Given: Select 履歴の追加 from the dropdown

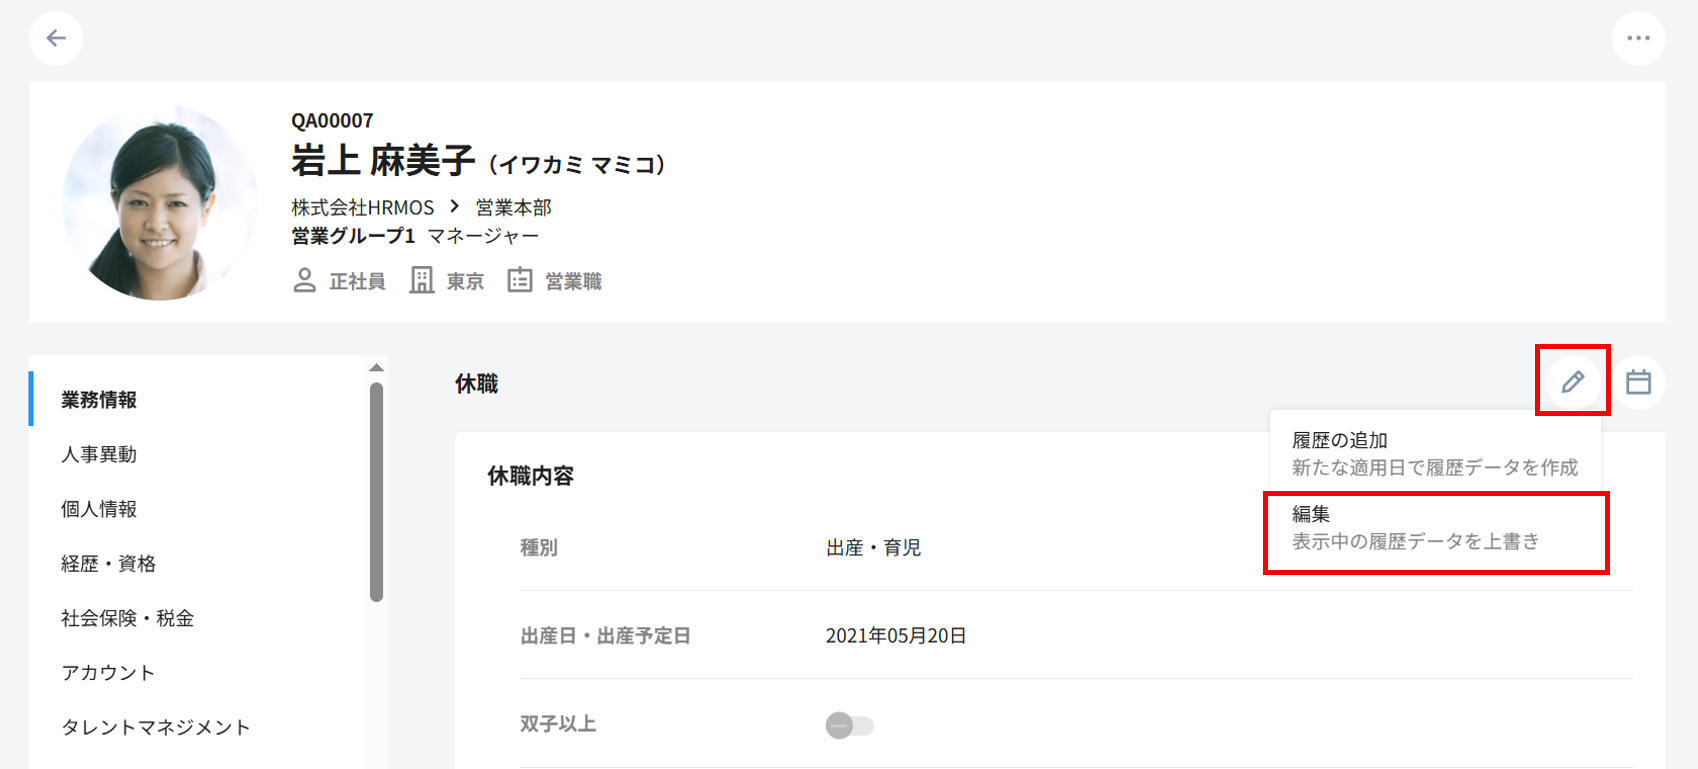Looking at the screenshot, I should [x=1434, y=453].
